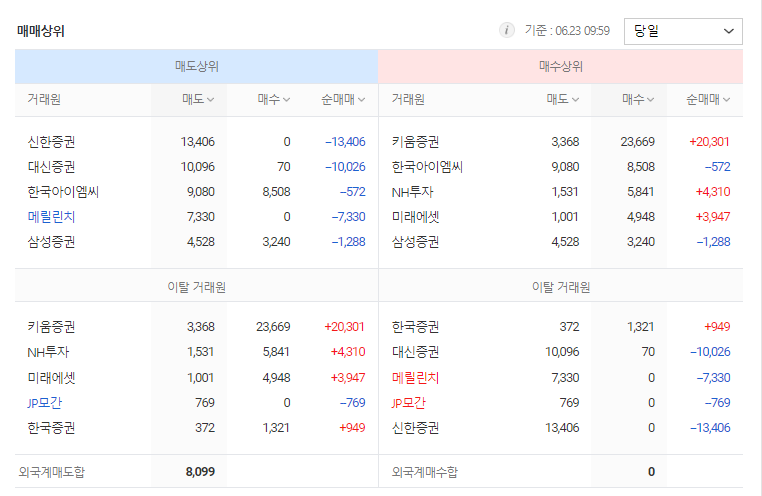Click red JP모간 in 매수상위 이탈 list
This screenshot has height=496, width=762.
[409, 403]
